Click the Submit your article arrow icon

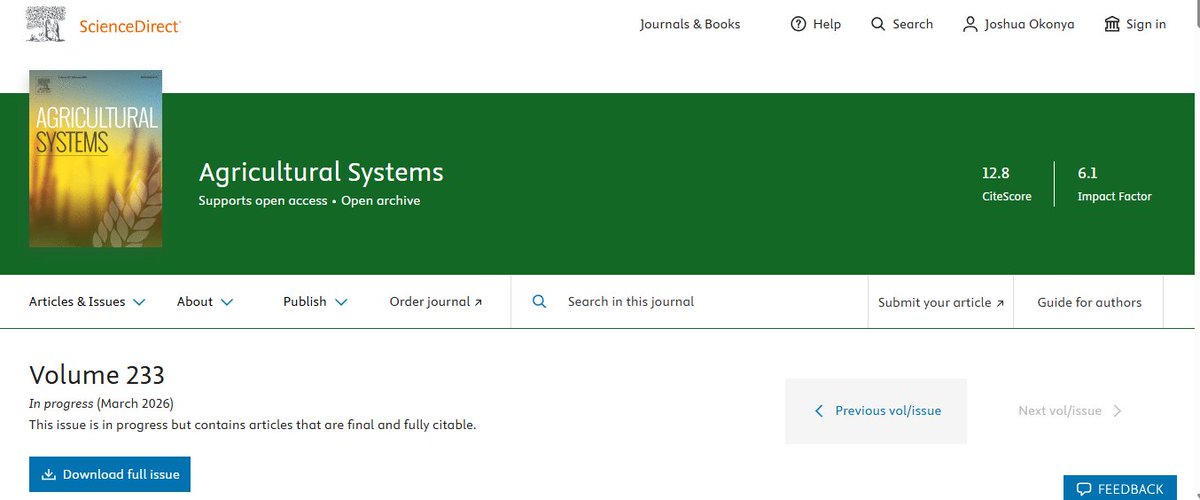pos(1000,303)
